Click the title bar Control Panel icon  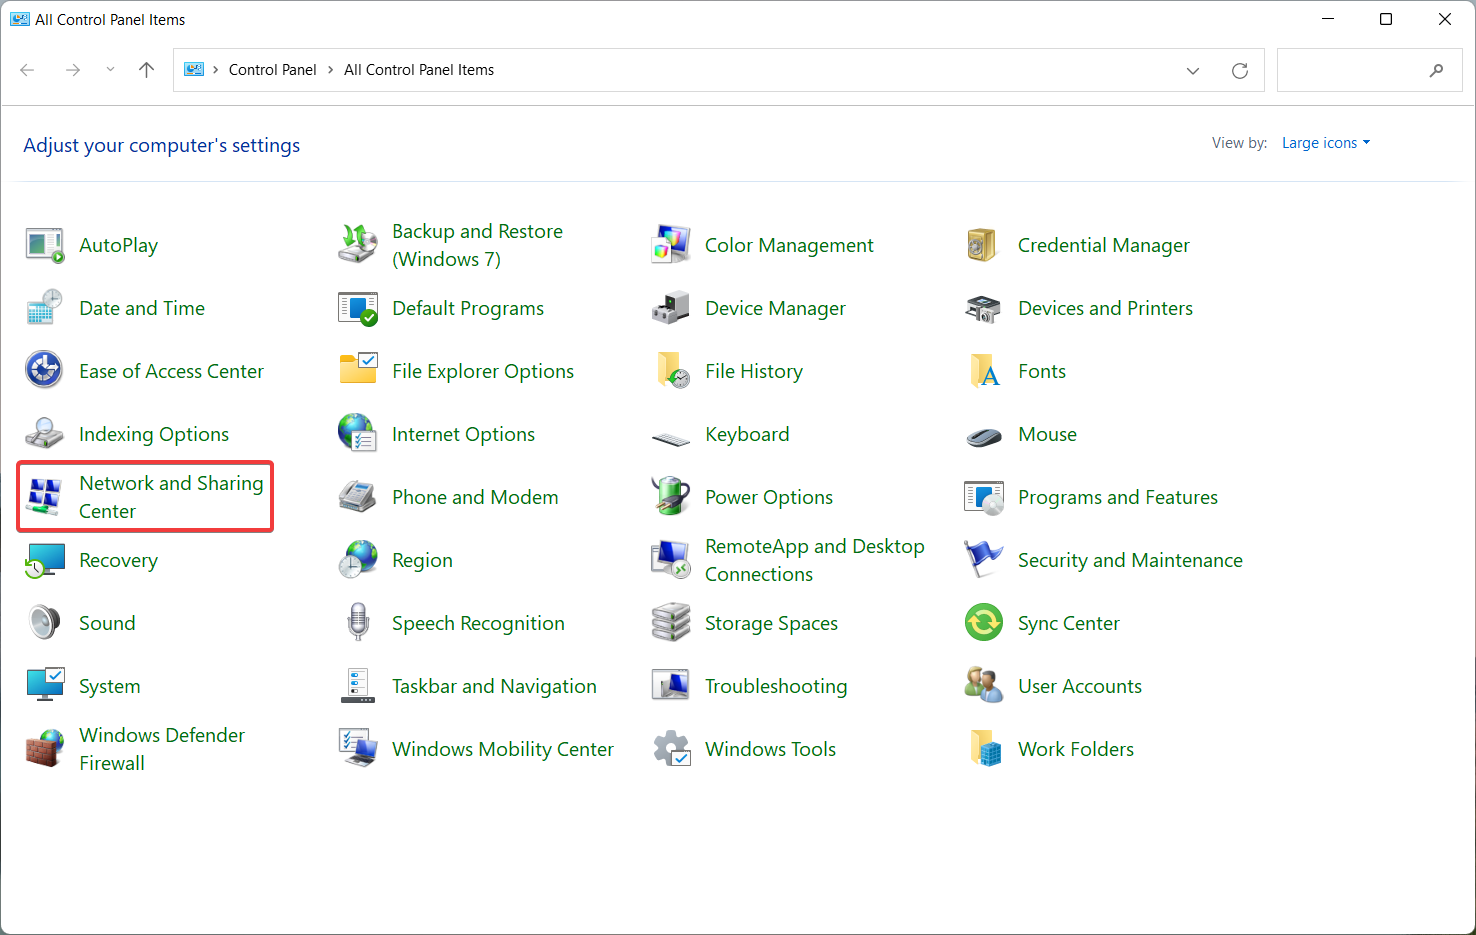pyautogui.click(x=20, y=19)
